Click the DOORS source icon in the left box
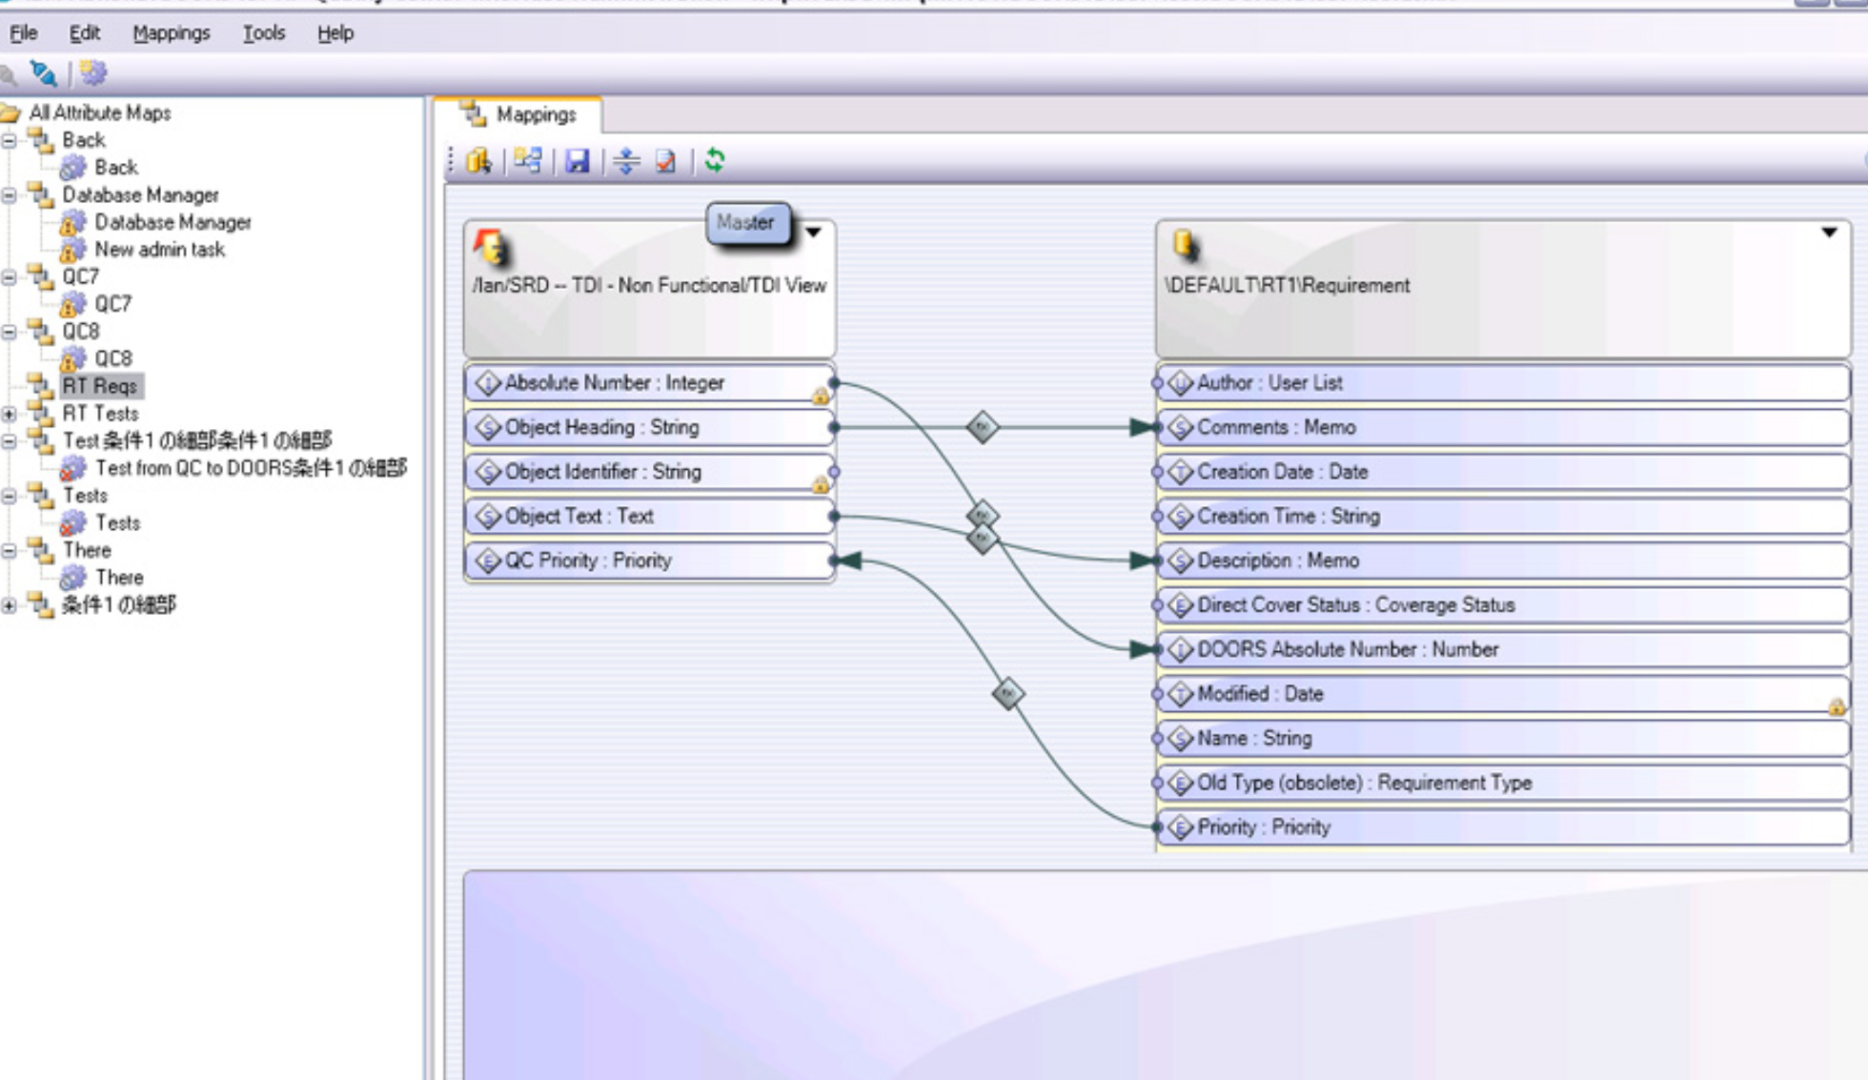1868x1080 pixels. pos(490,247)
